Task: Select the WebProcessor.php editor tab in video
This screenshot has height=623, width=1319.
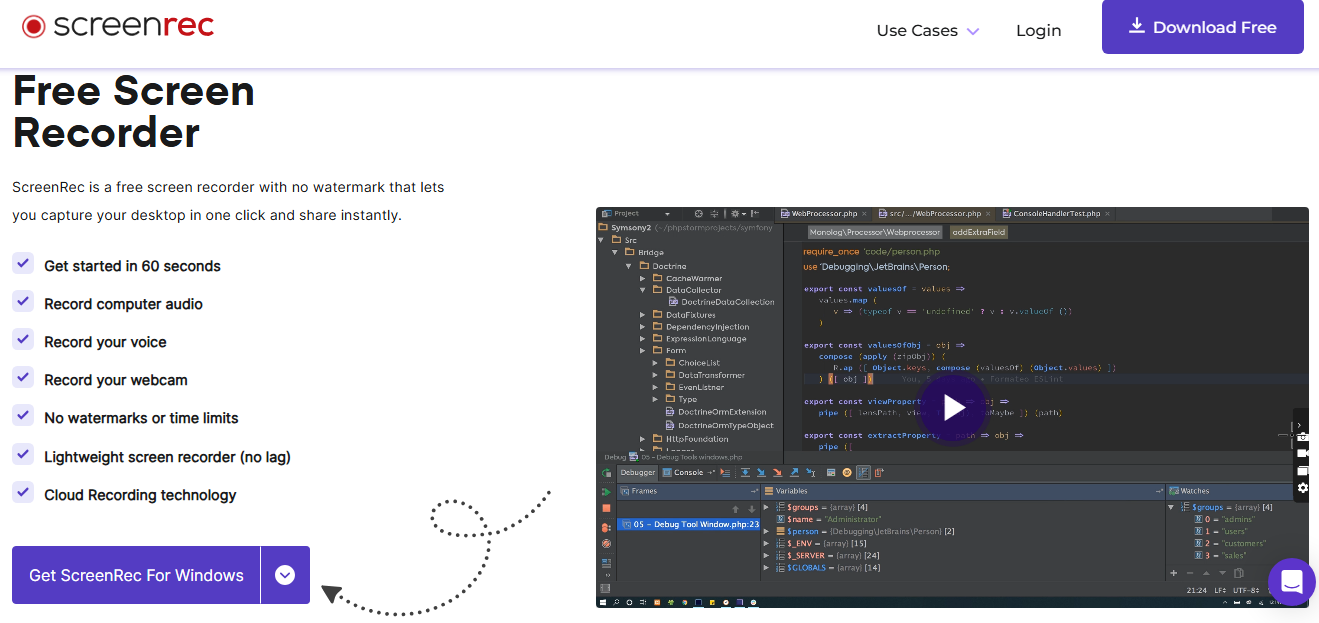Action: 823,214
